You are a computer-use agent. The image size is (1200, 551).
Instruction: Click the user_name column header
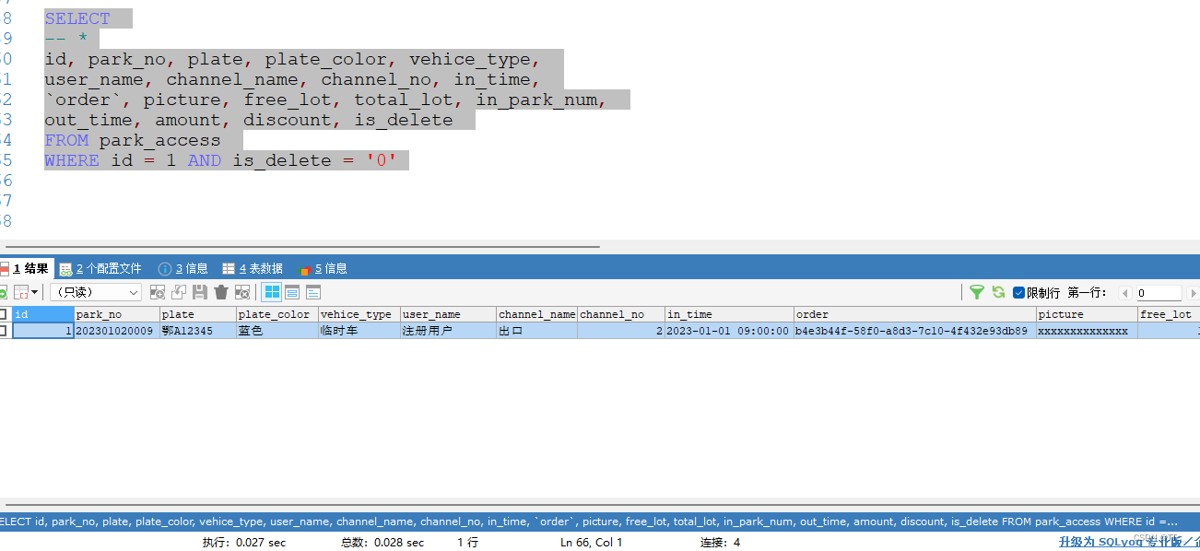[448, 314]
